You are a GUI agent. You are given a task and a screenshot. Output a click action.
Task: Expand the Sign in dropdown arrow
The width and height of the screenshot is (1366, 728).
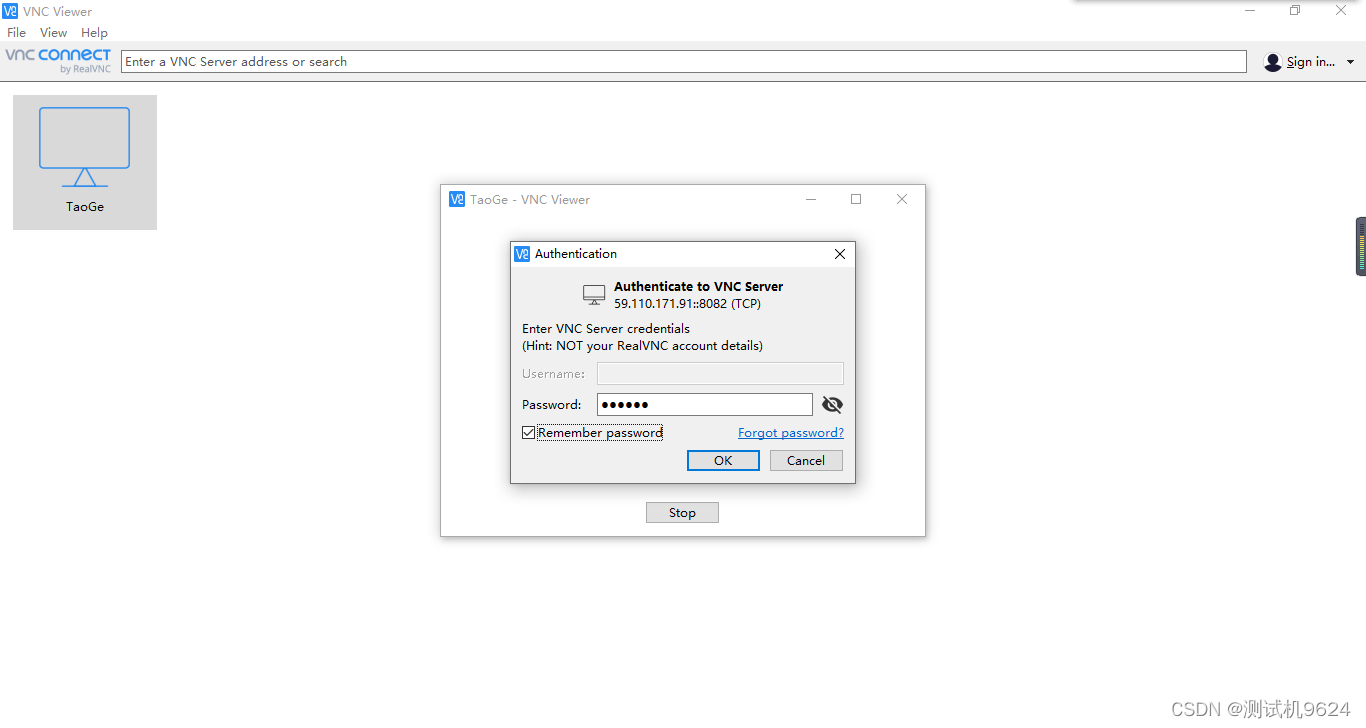[x=1350, y=62]
